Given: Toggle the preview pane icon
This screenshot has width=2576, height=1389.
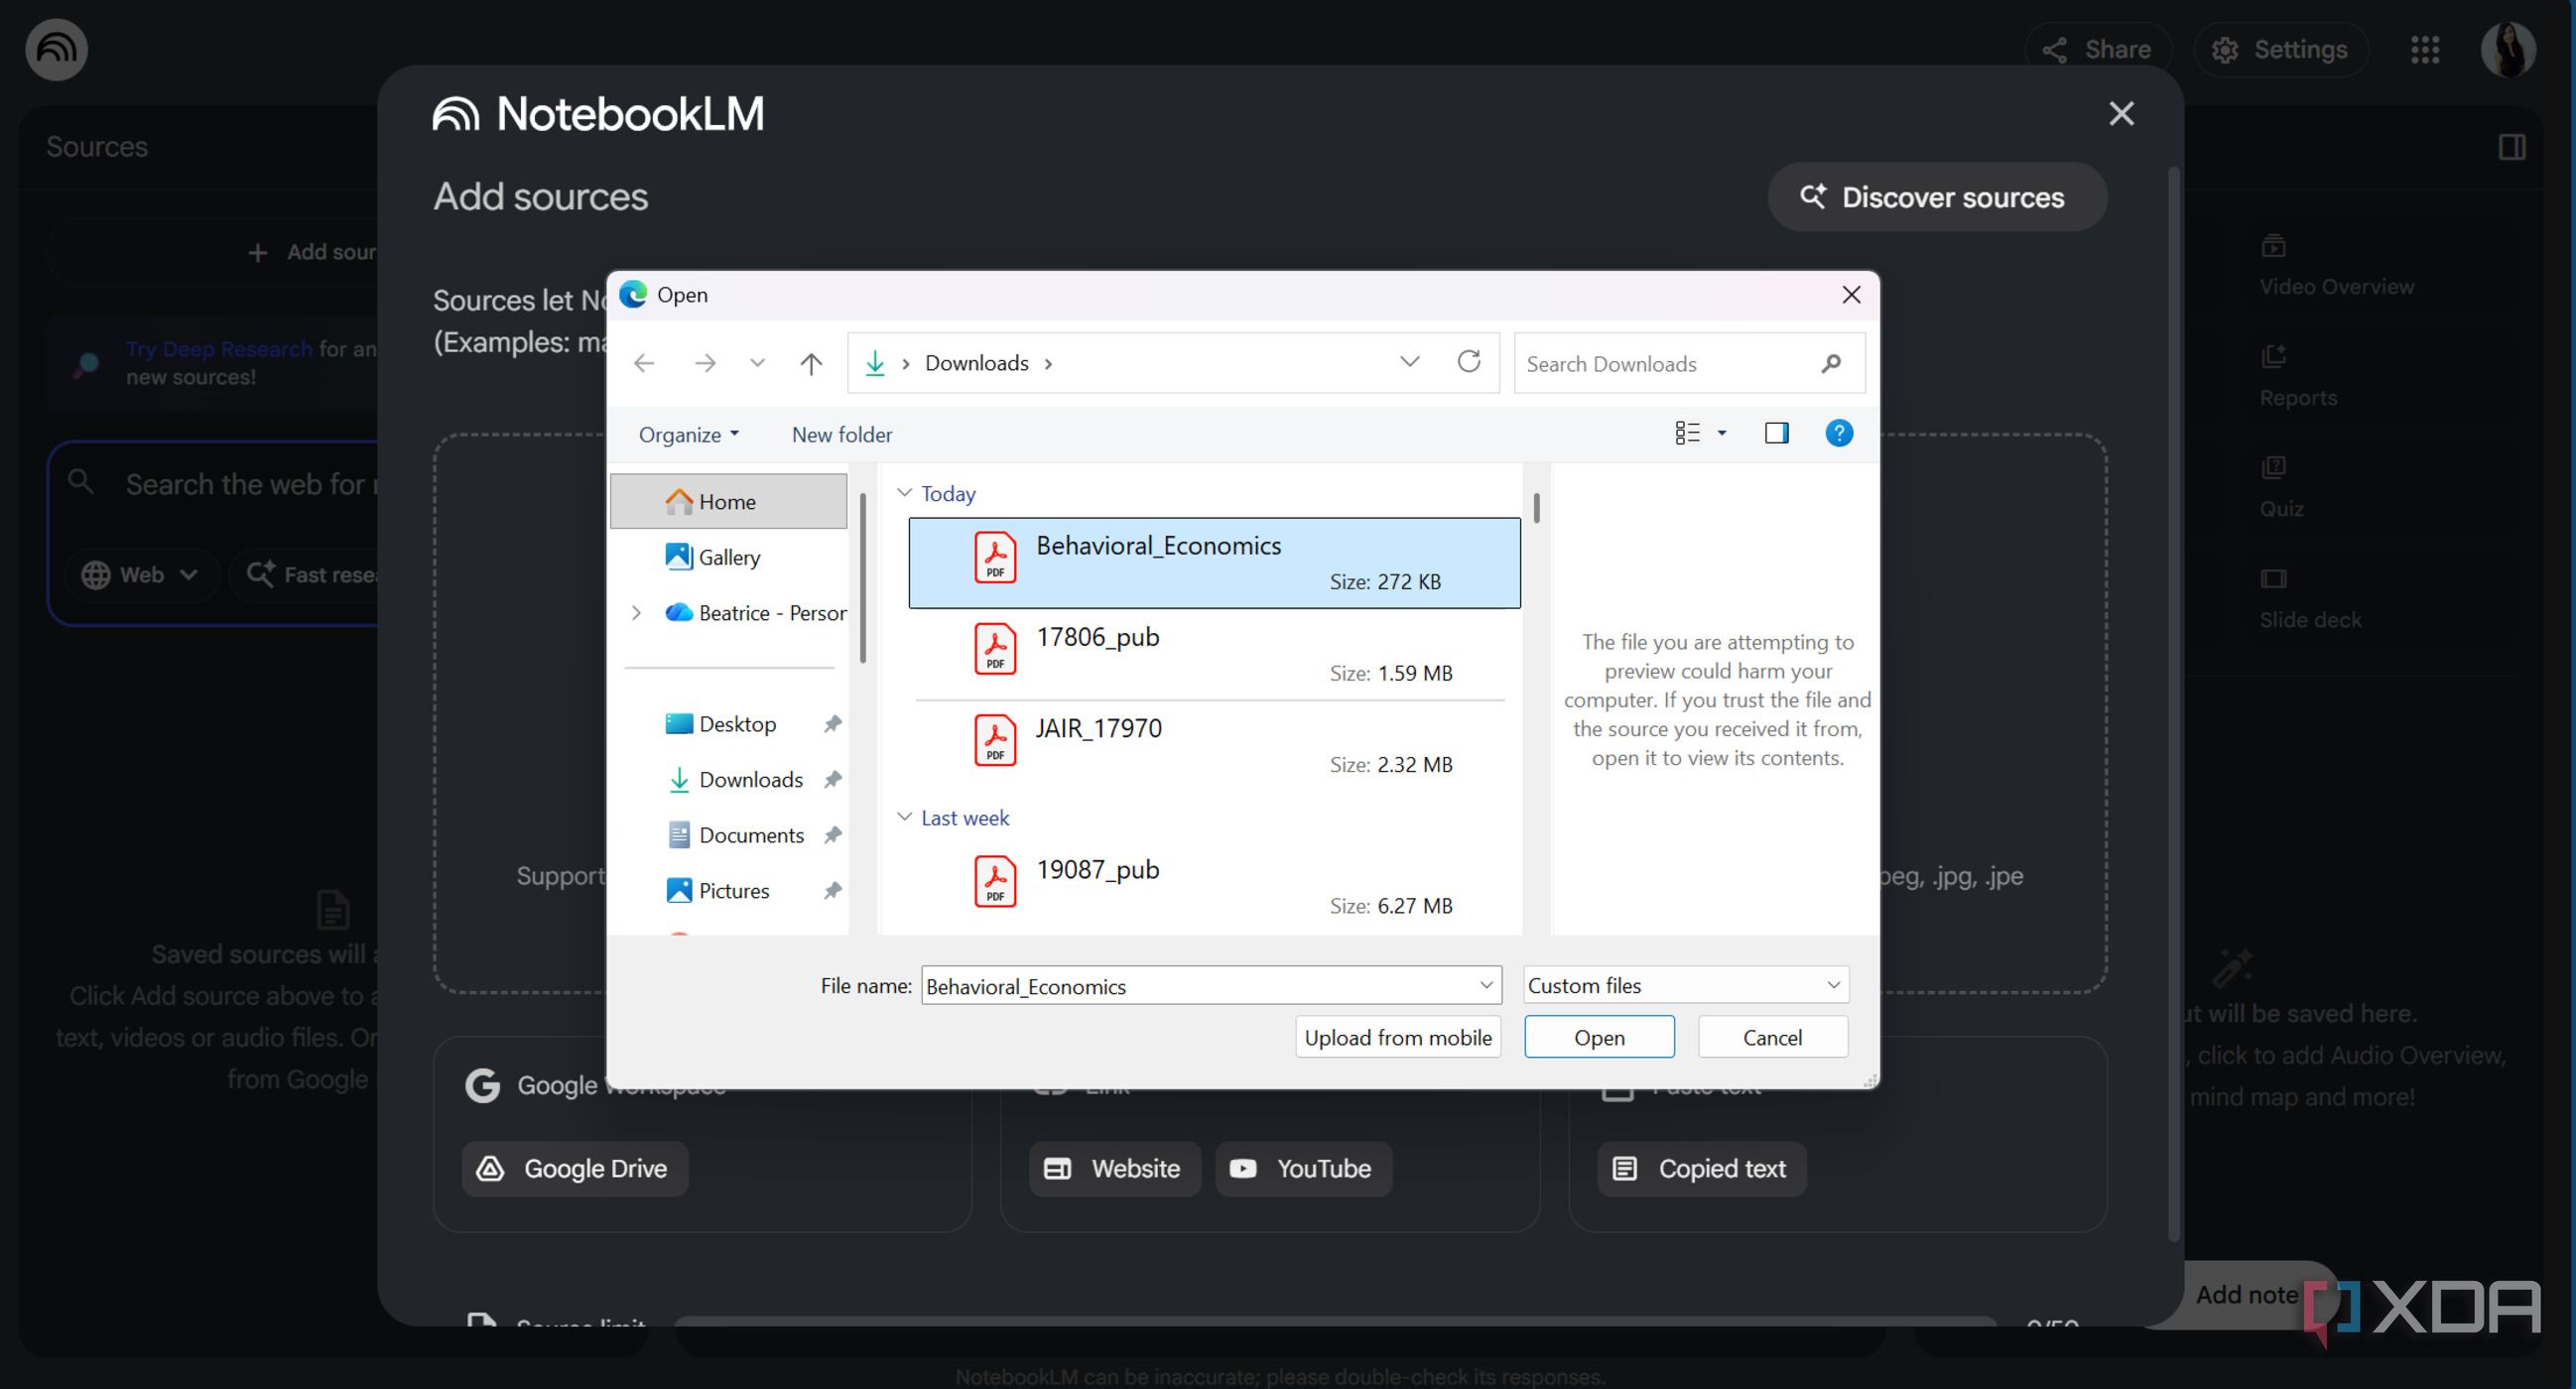Looking at the screenshot, I should pyautogui.click(x=1776, y=433).
